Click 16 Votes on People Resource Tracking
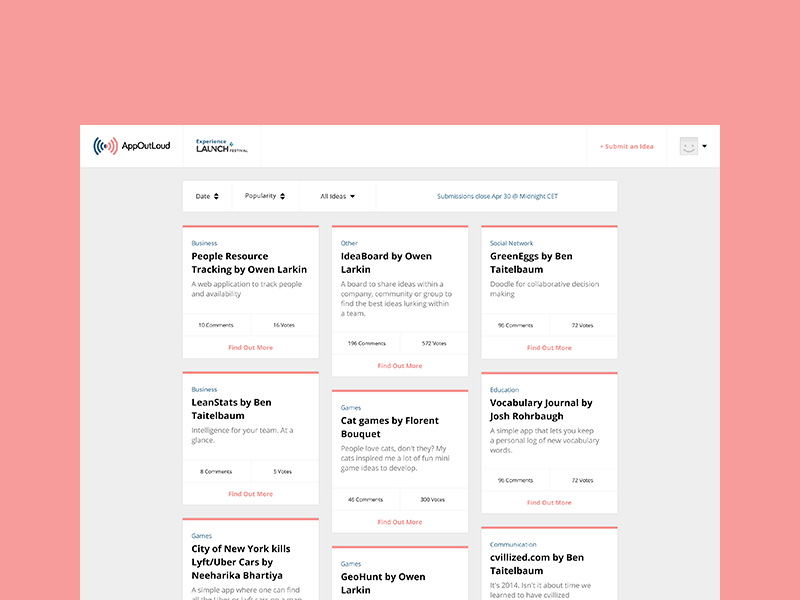 click(284, 325)
